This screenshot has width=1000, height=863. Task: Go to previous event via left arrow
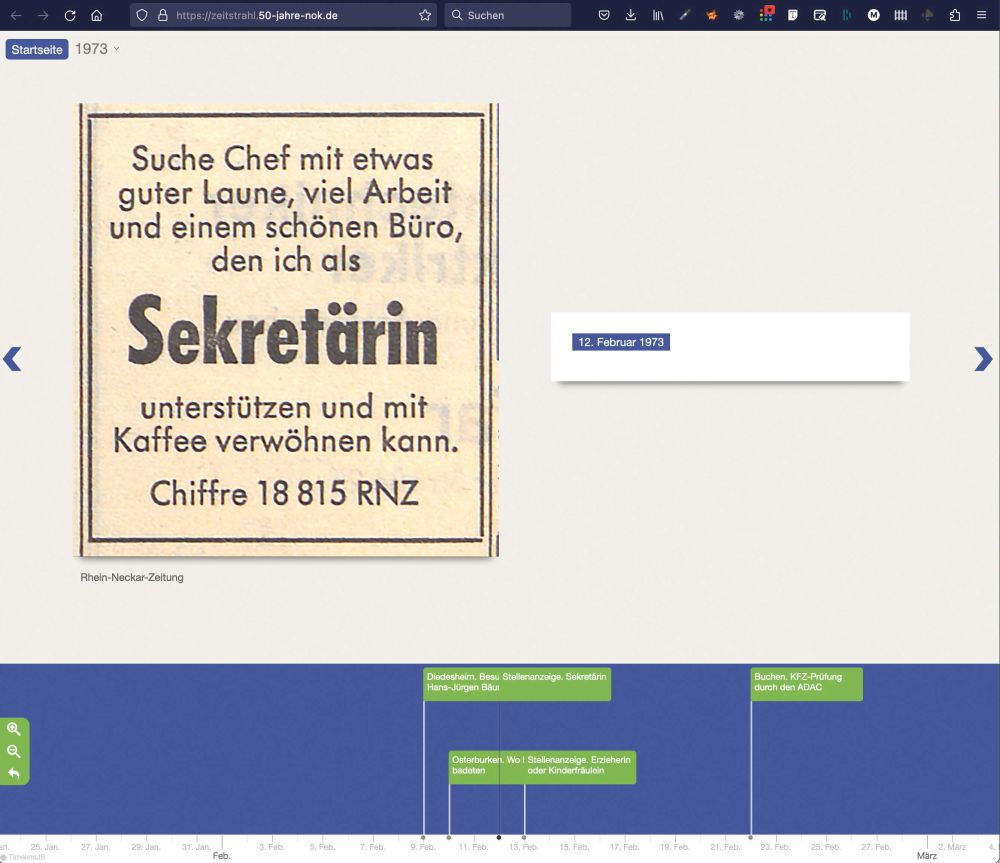(x=13, y=359)
